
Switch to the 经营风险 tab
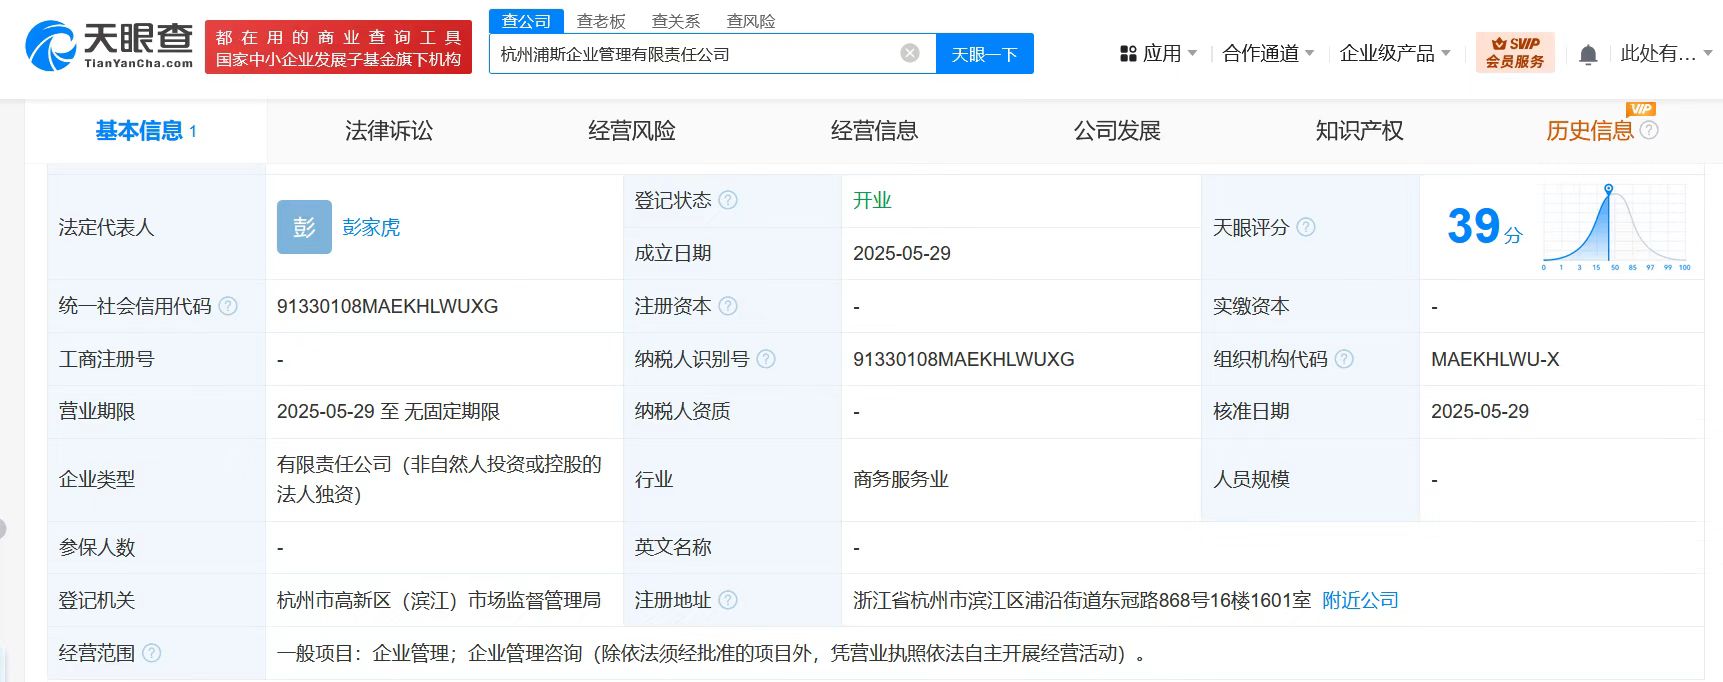(632, 131)
